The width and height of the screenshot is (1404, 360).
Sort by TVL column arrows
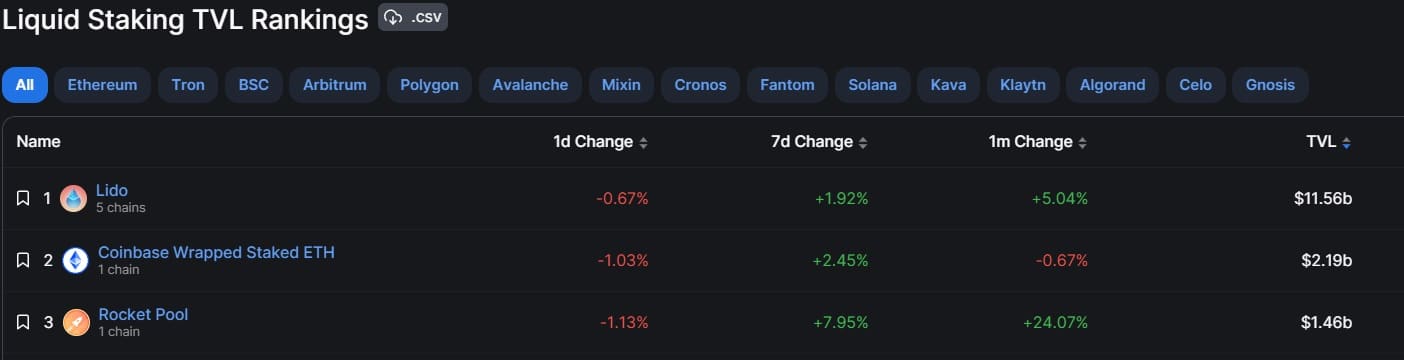click(x=1346, y=143)
